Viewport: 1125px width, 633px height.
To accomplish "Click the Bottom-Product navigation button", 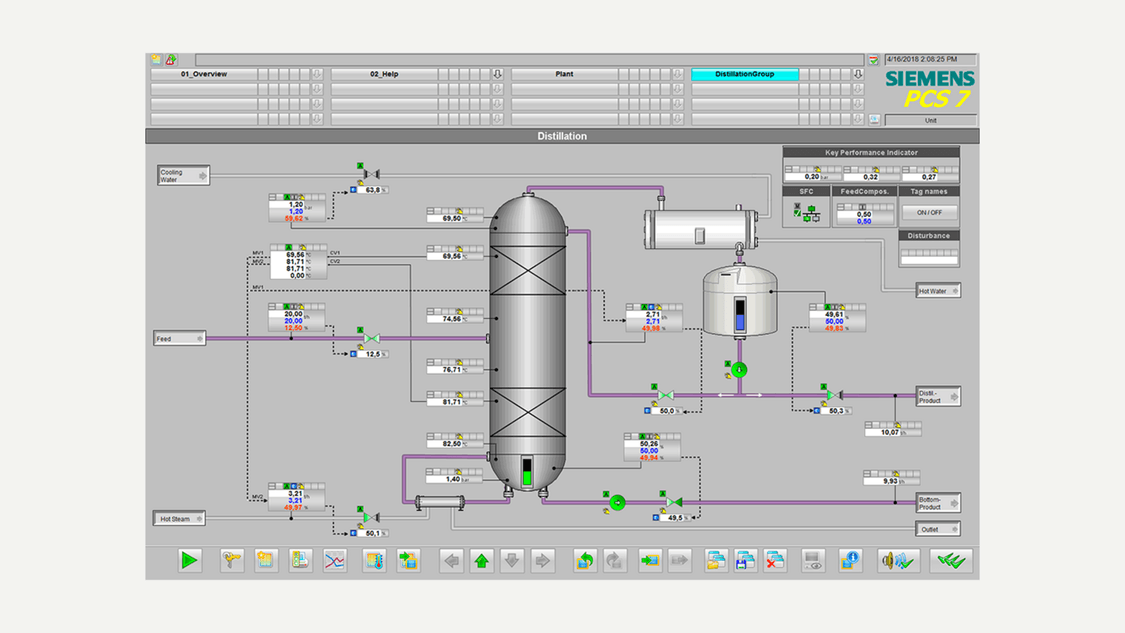I will [937, 502].
